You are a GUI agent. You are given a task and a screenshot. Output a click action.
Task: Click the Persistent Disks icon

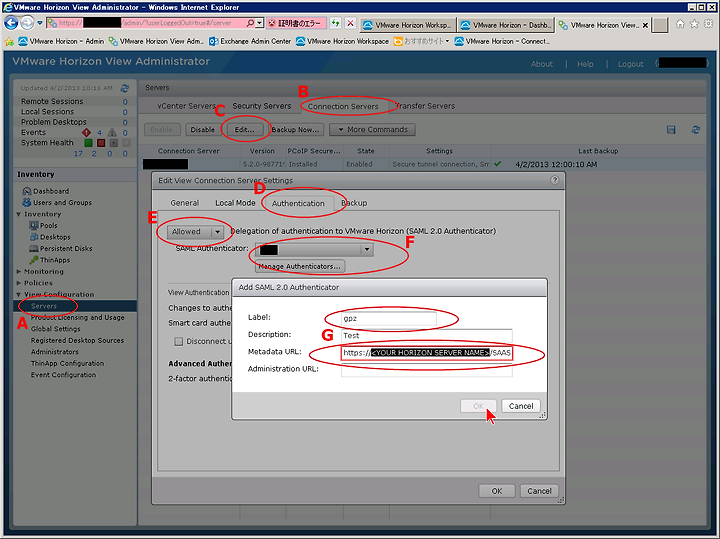(34, 248)
